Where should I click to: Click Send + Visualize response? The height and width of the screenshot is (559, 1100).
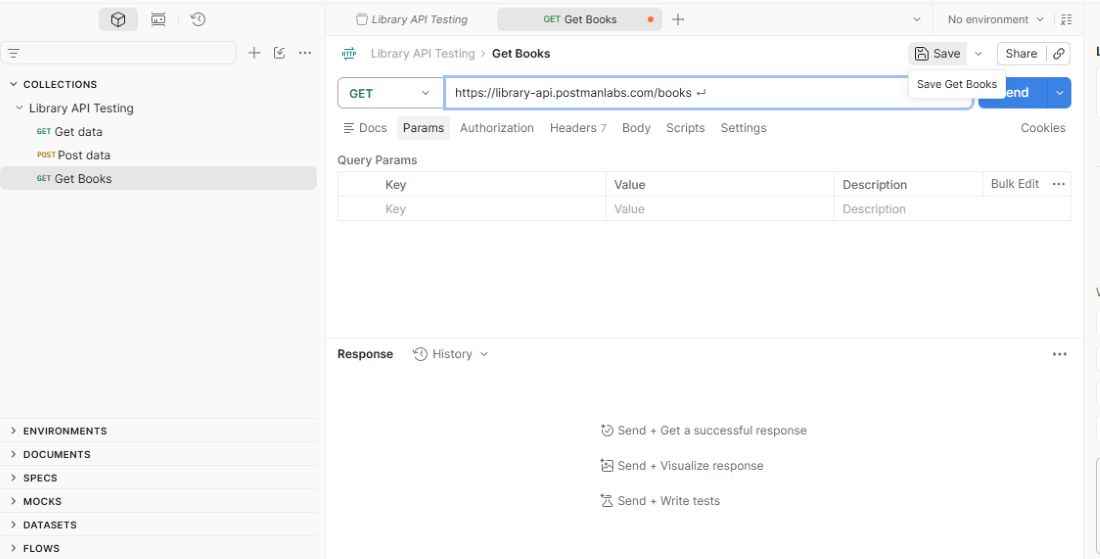(x=682, y=466)
